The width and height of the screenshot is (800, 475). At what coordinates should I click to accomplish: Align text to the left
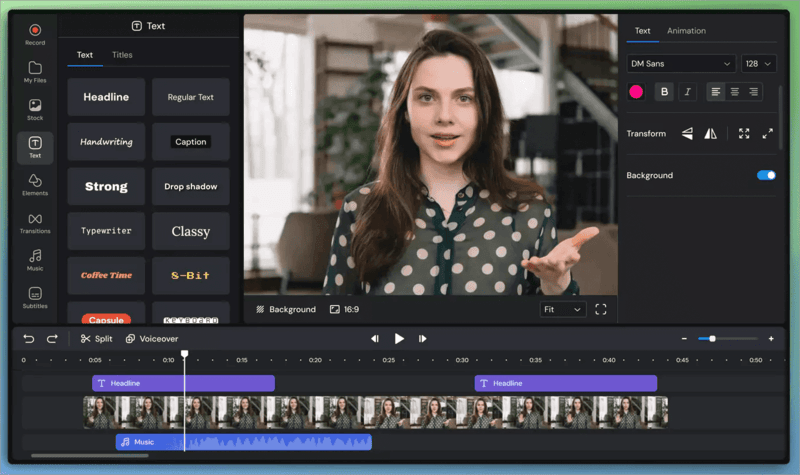pyautogui.click(x=716, y=92)
